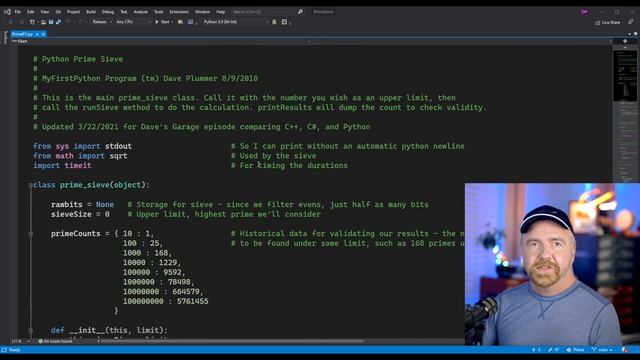Click the '1000000 : 78498,' dictionary entry
The width and height of the screenshot is (640, 360).
click(159, 282)
